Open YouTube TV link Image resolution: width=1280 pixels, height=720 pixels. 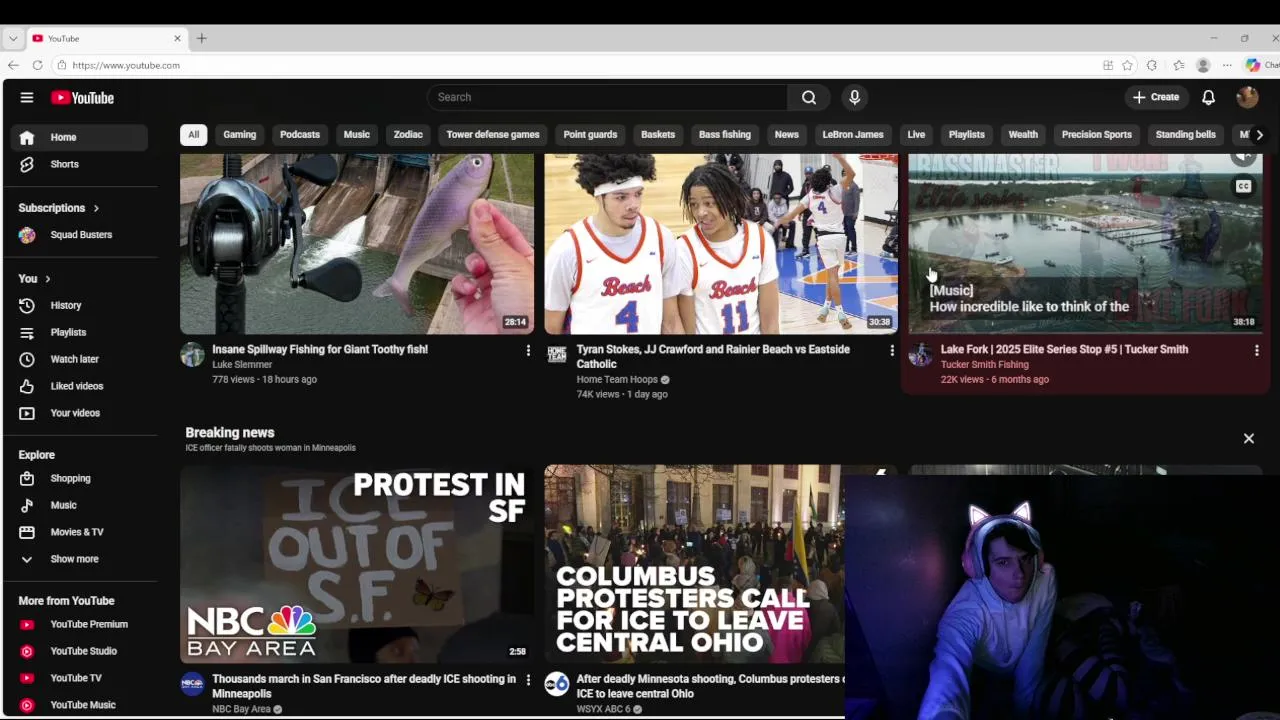80,678
